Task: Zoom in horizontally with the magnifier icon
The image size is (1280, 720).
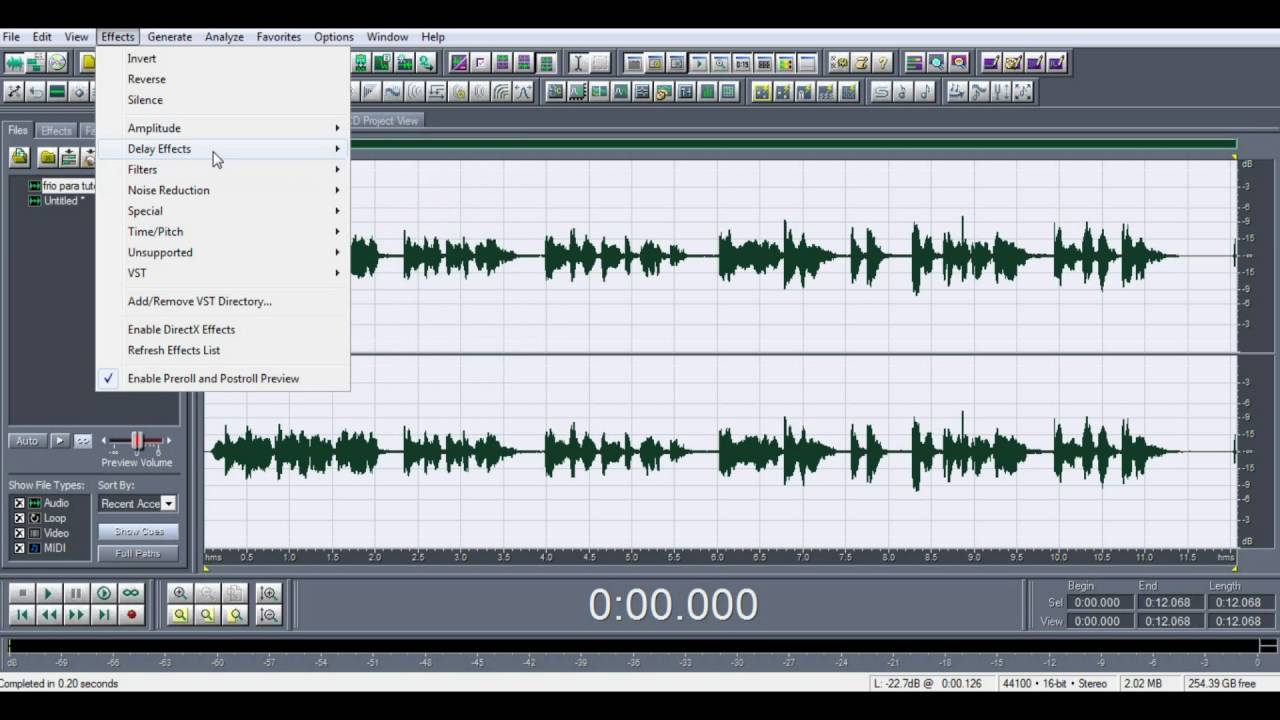Action: point(180,594)
